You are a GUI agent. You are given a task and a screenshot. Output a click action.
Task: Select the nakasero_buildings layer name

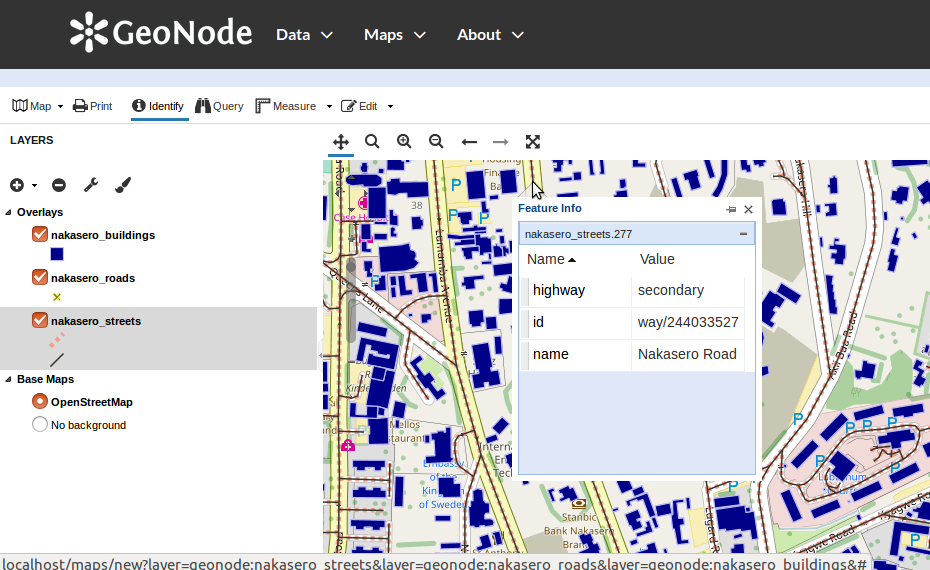coord(103,235)
